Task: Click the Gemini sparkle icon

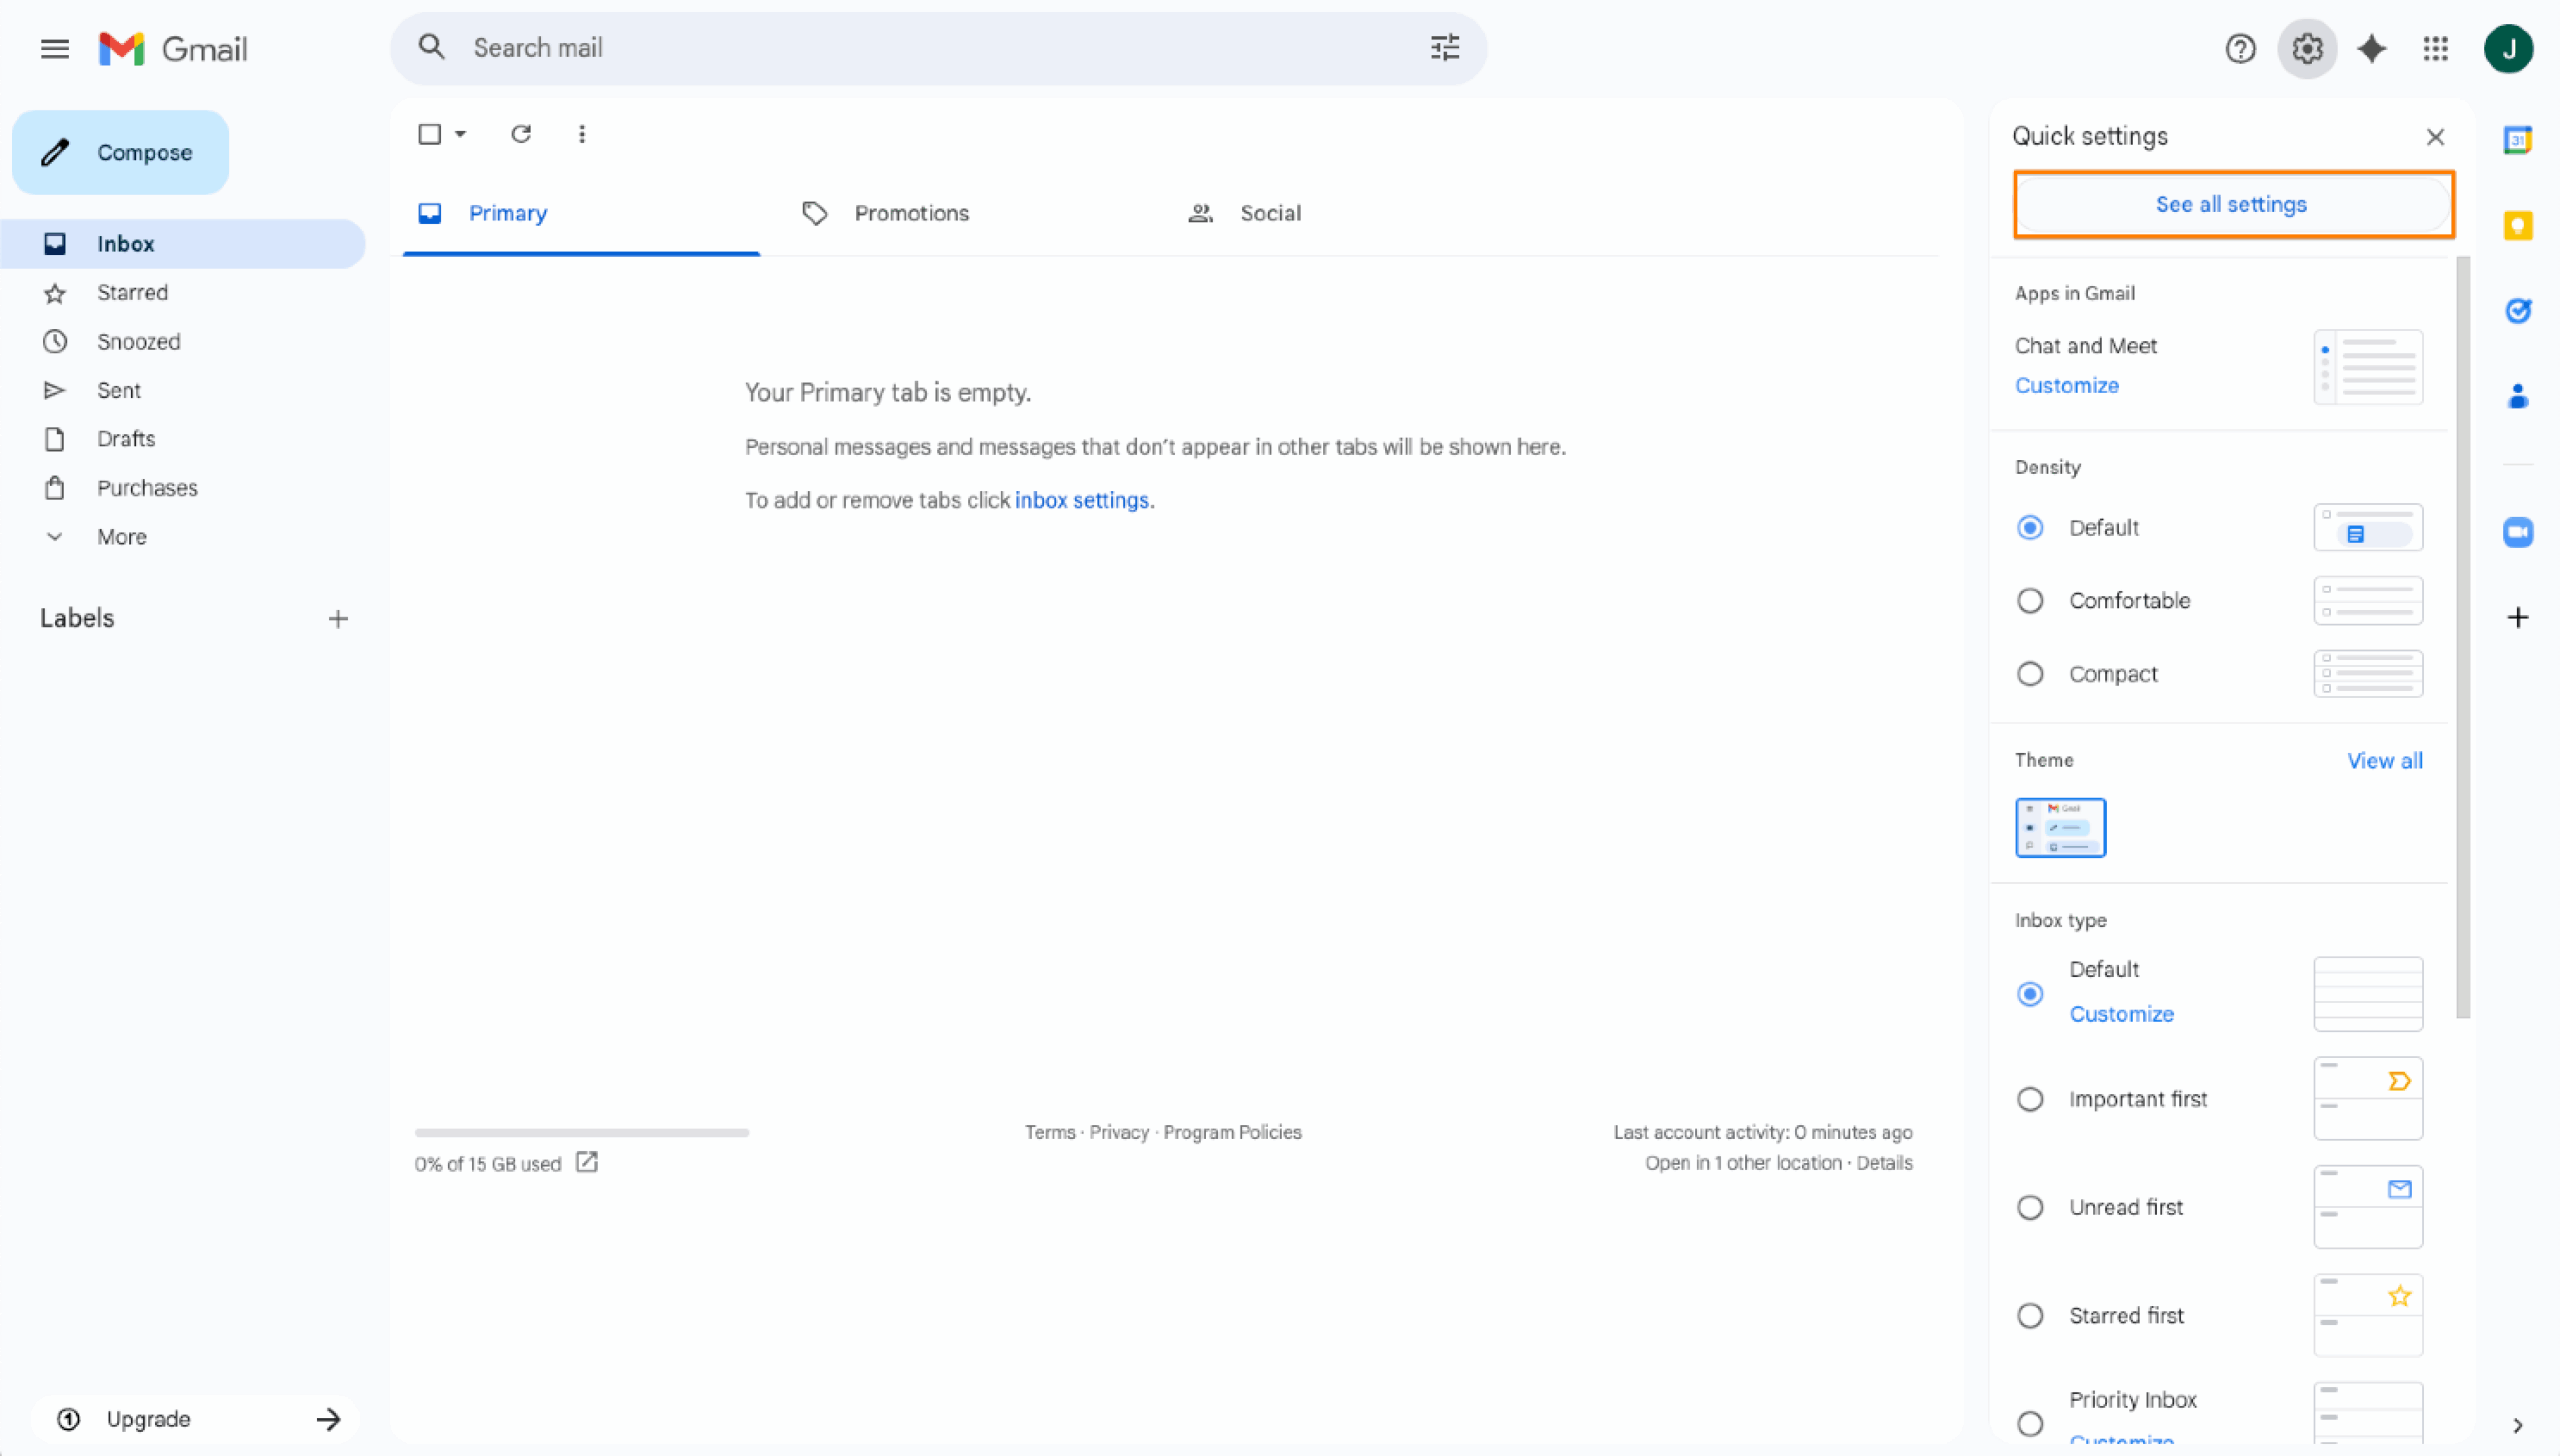Action: point(2372,48)
